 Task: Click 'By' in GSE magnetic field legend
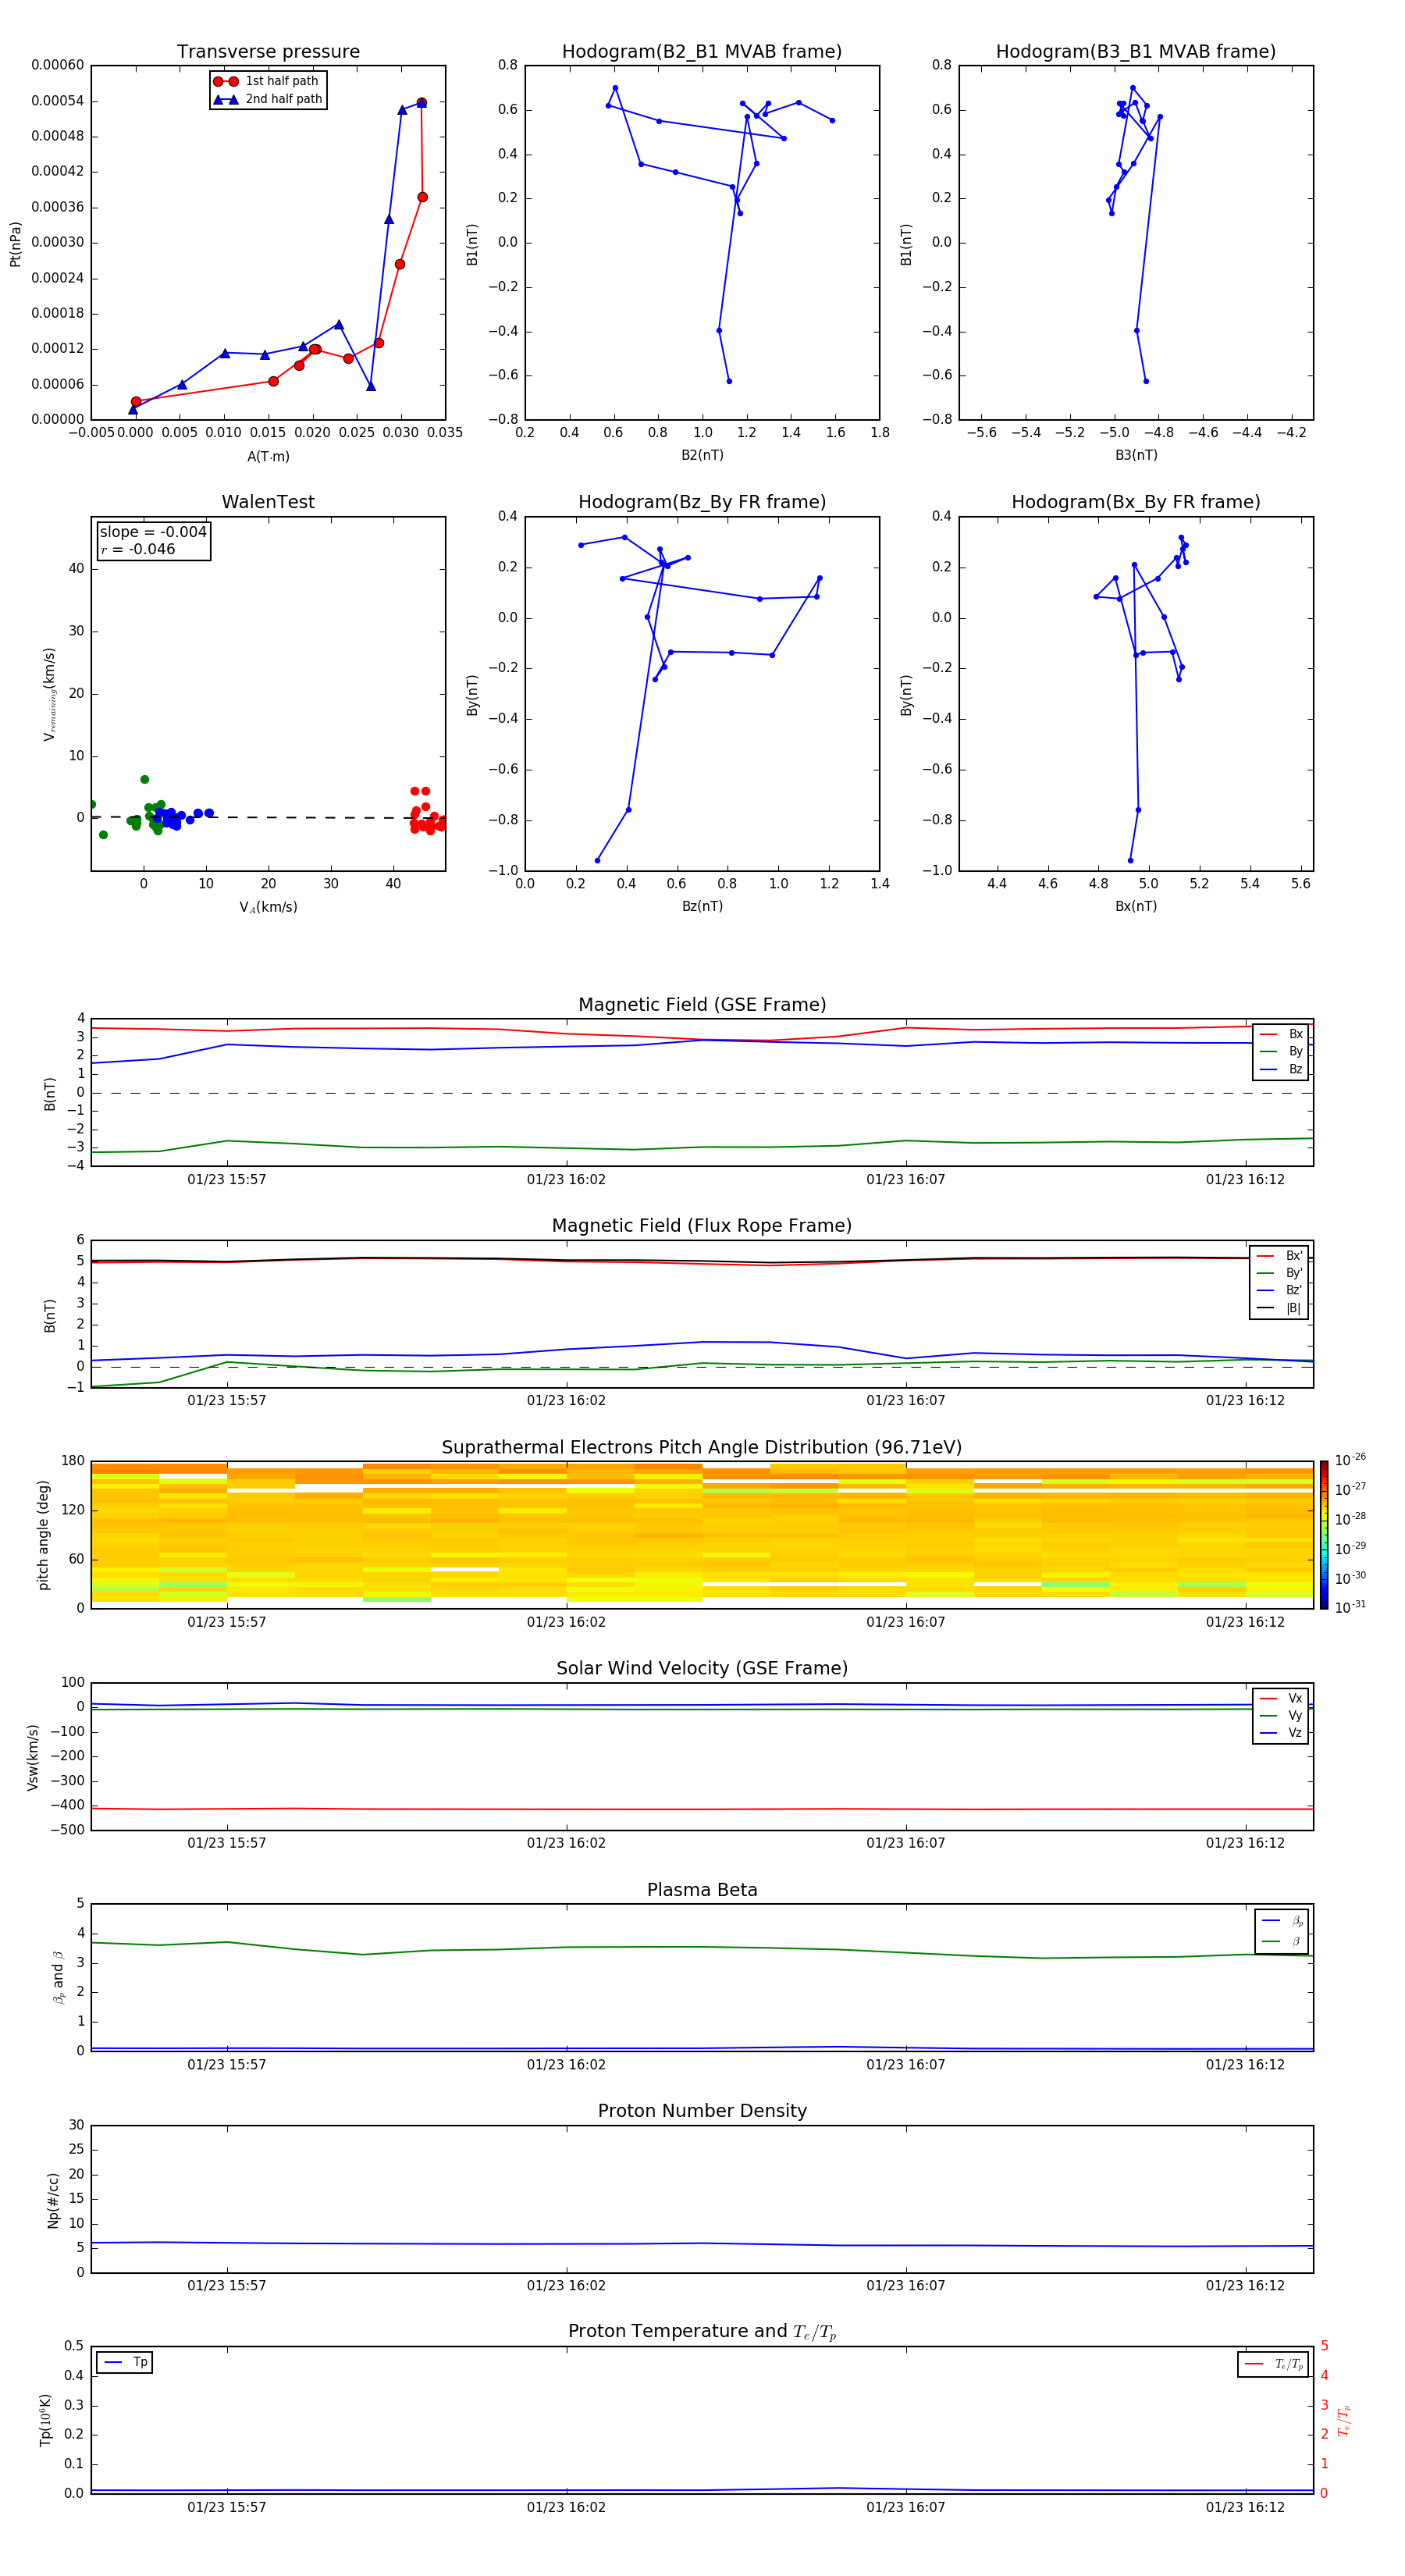tap(1295, 1051)
